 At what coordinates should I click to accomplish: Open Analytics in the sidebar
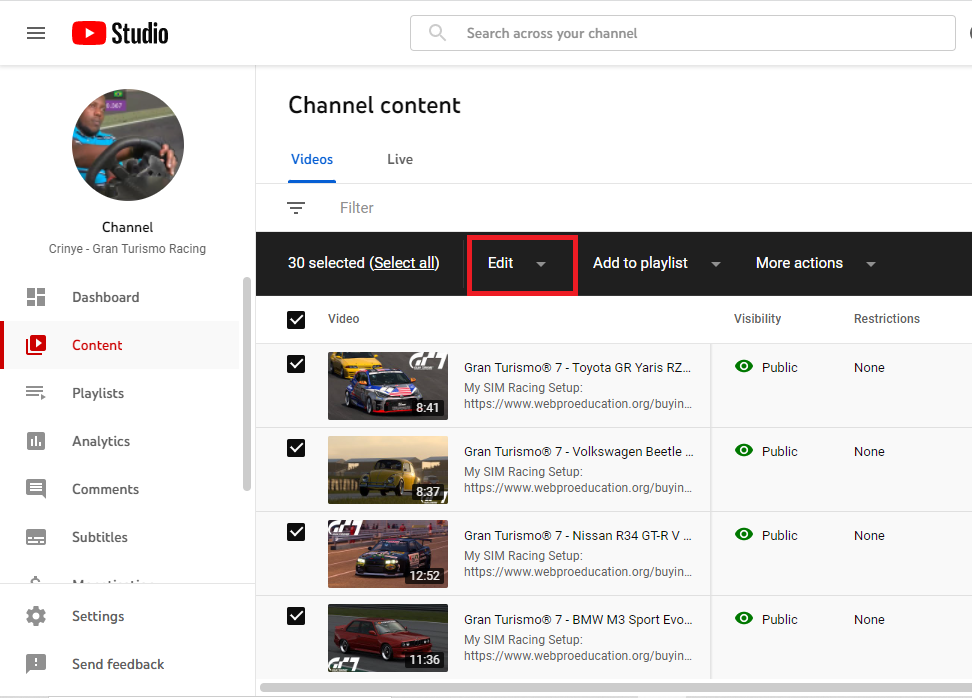(x=120, y=441)
